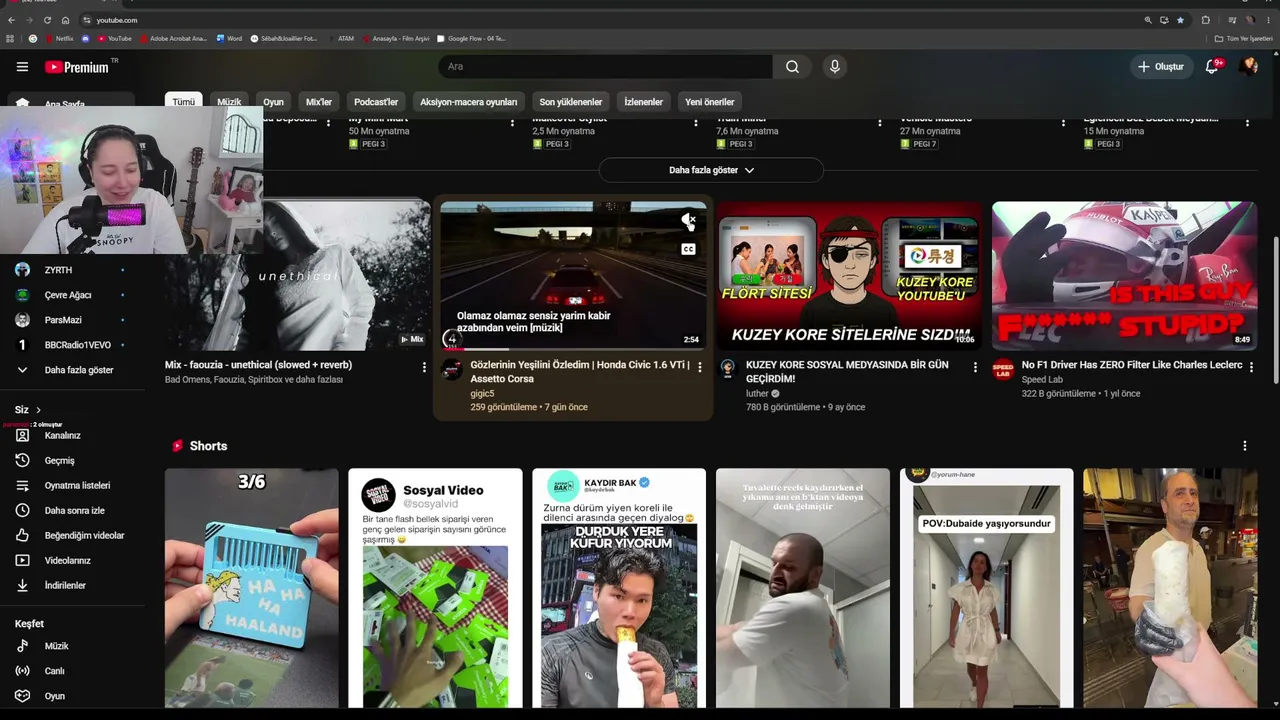Image resolution: width=1280 pixels, height=720 pixels.
Task: Unmute the Honda Civic video preview
Action: [688, 221]
